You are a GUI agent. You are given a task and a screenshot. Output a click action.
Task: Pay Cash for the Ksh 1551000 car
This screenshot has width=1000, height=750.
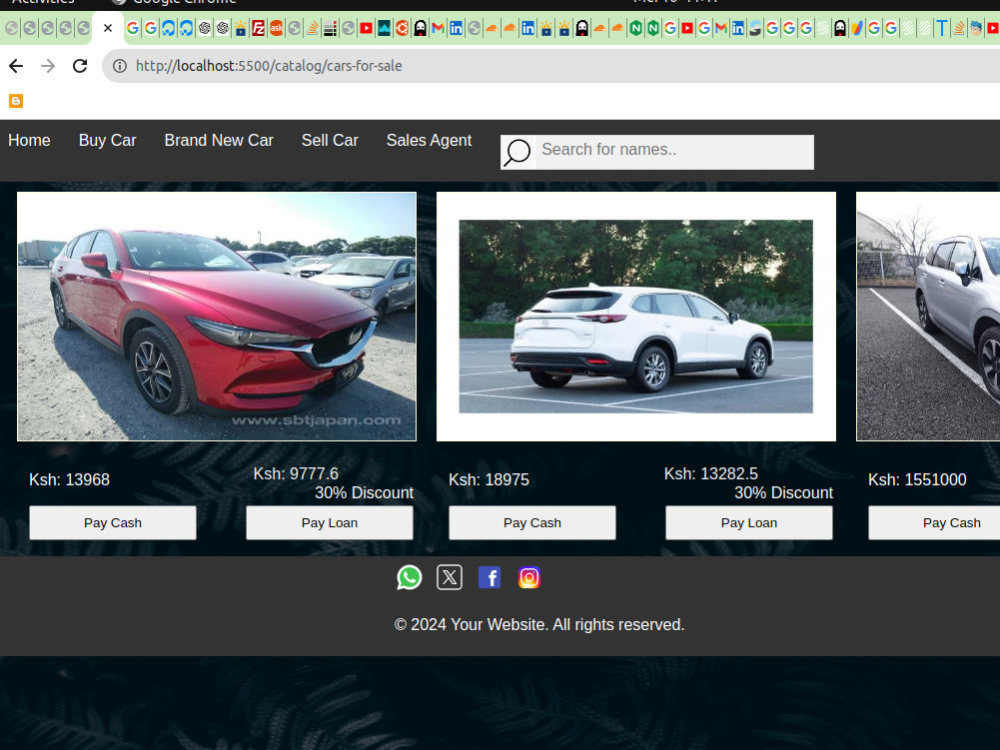[x=934, y=523]
